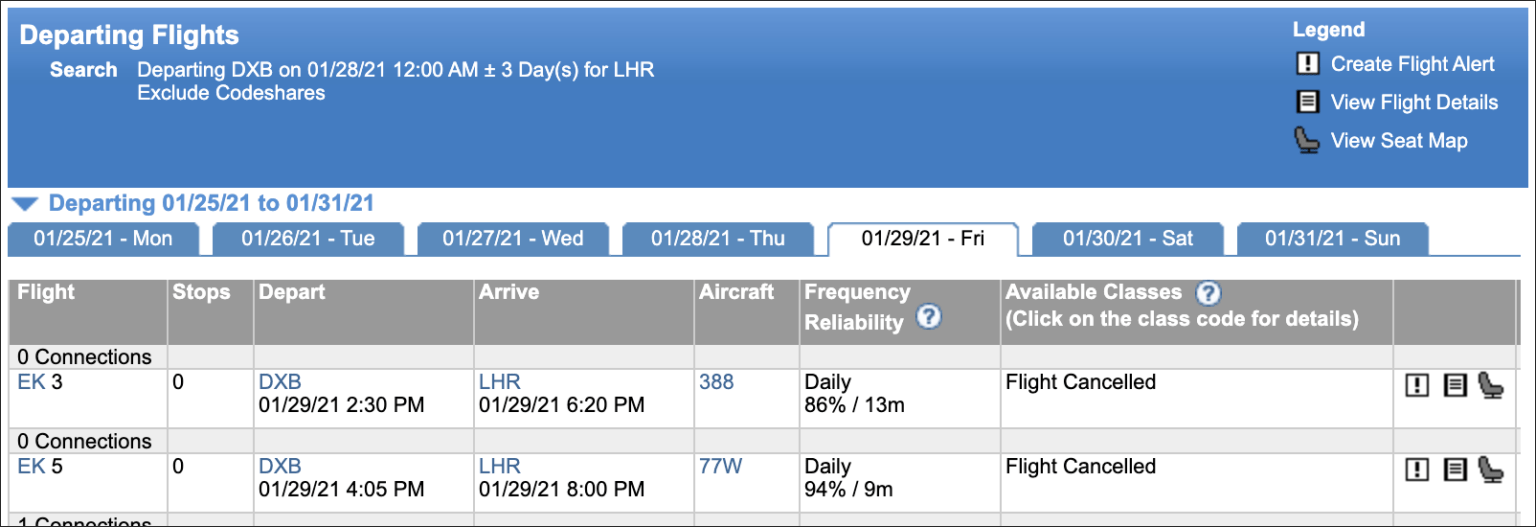1536x527 pixels.
Task: Open DXB departure airport link for EK 5
Action: (x=280, y=466)
